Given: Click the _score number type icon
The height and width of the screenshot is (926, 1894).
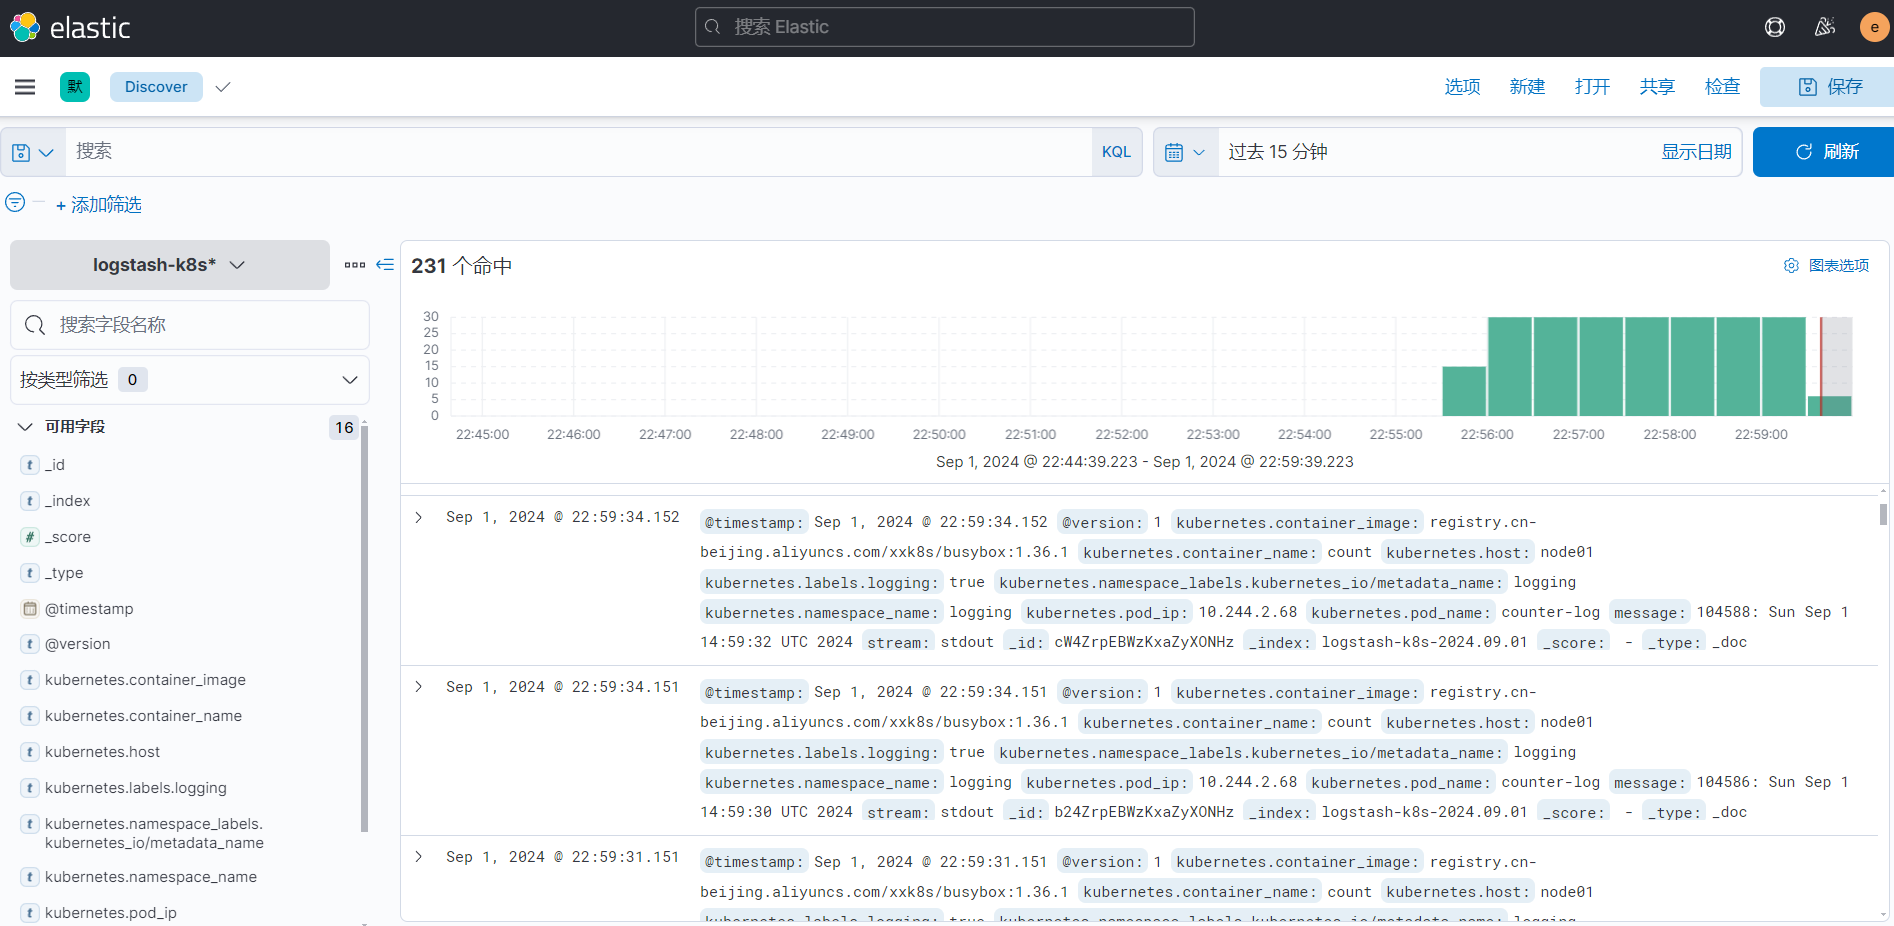Looking at the screenshot, I should [x=30, y=537].
